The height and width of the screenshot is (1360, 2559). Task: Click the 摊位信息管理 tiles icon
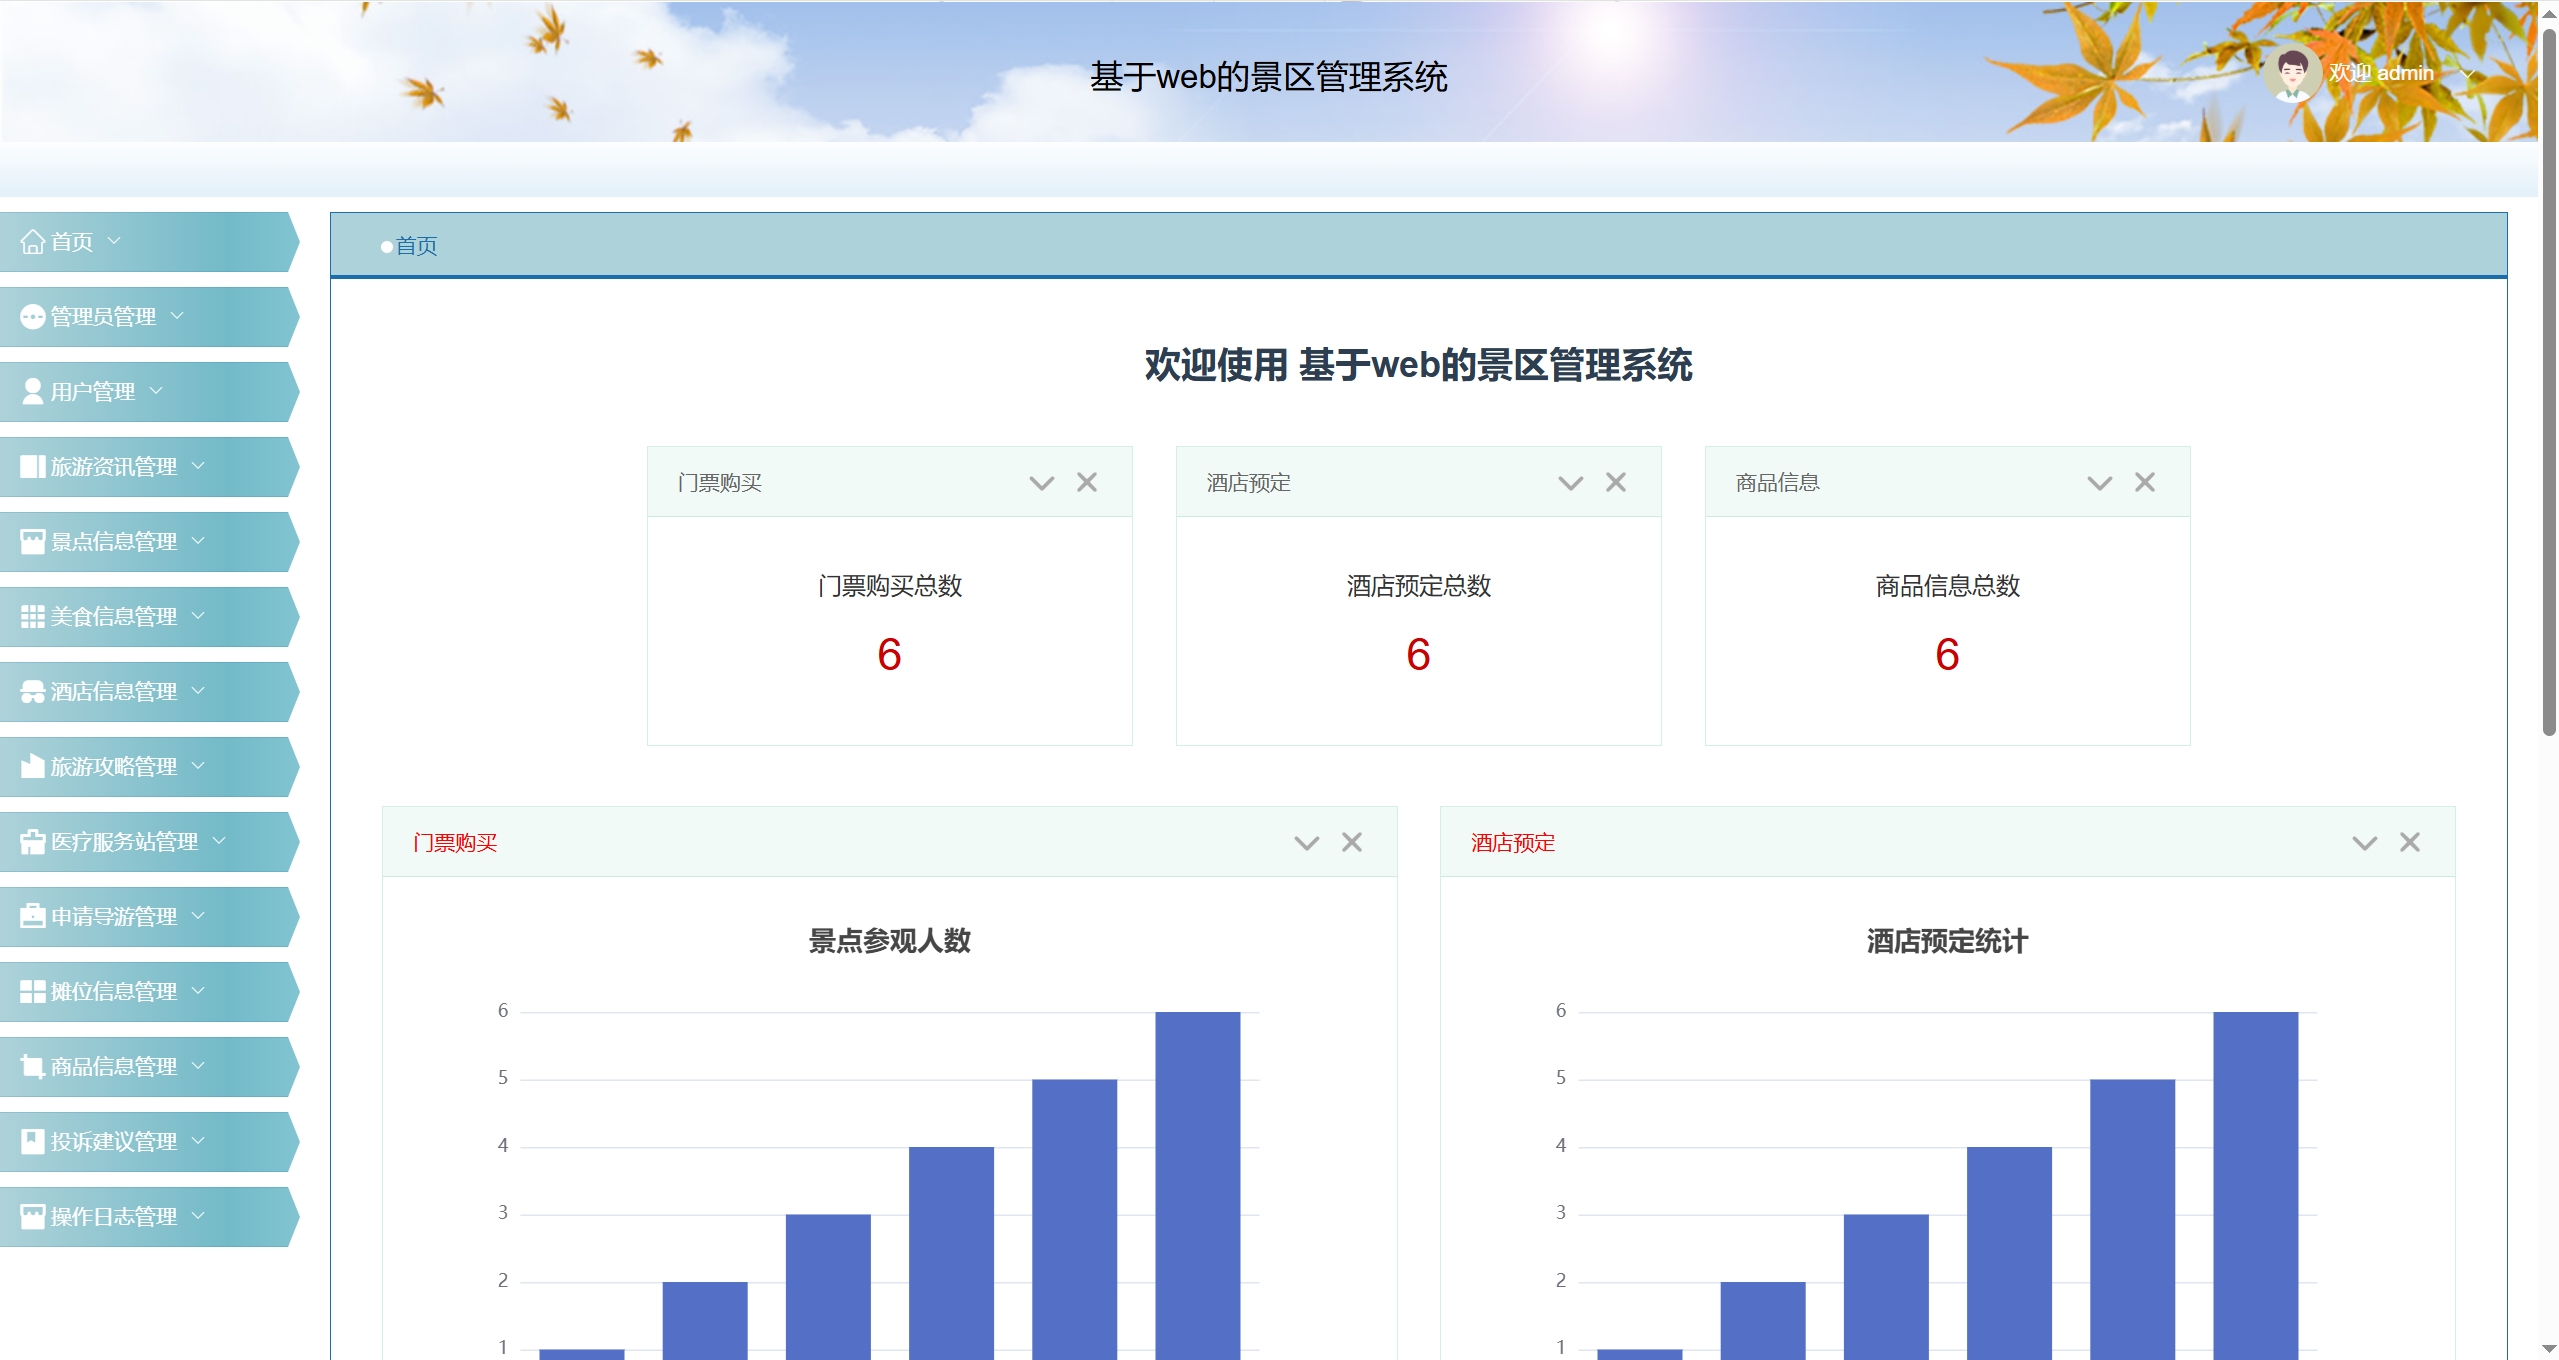point(33,992)
